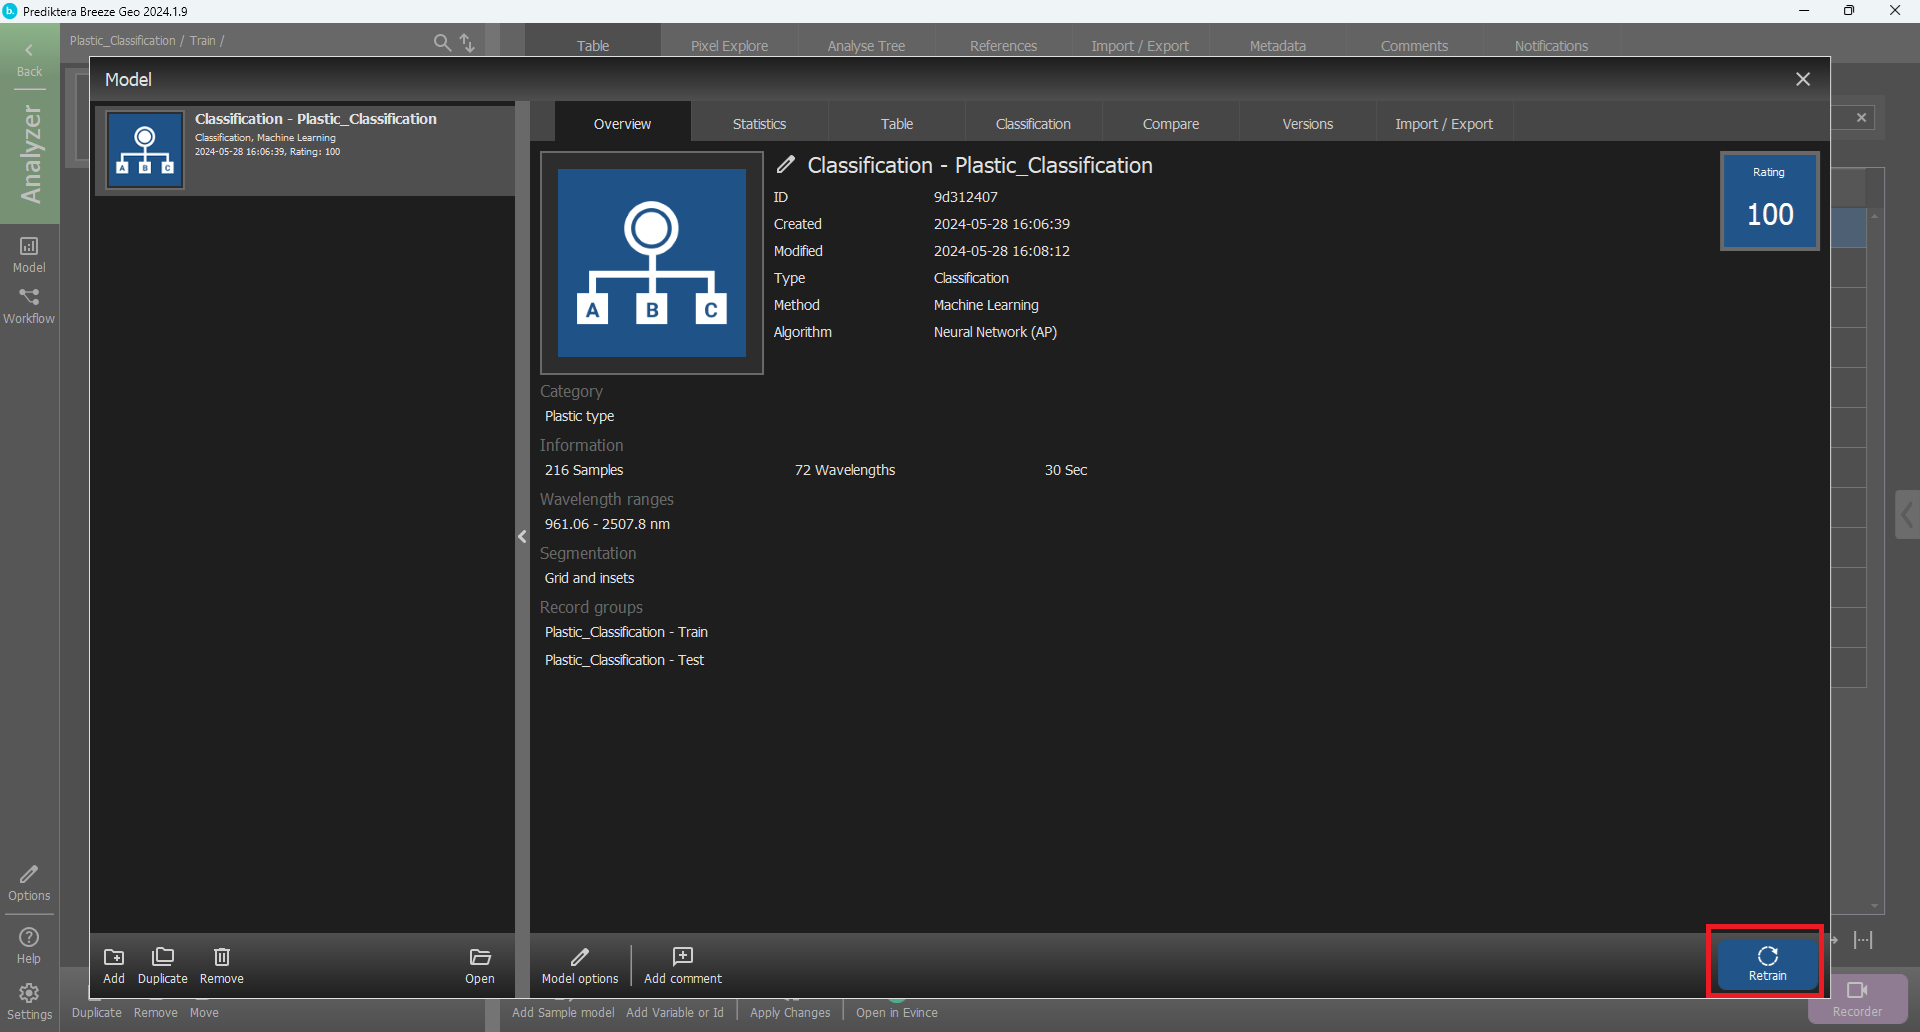Screen dimensions: 1920x1032
Task: Go back using the Back arrow
Action: [29, 59]
